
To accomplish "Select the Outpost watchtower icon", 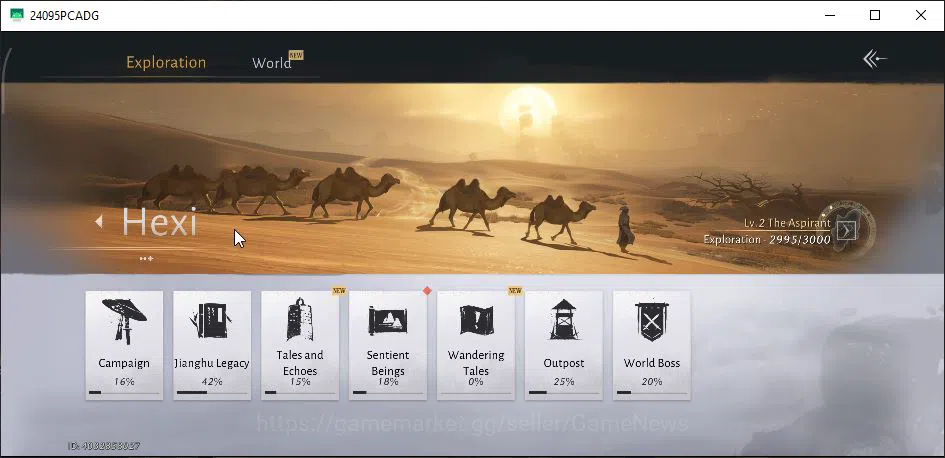I will pyautogui.click(x=564, y=319).
